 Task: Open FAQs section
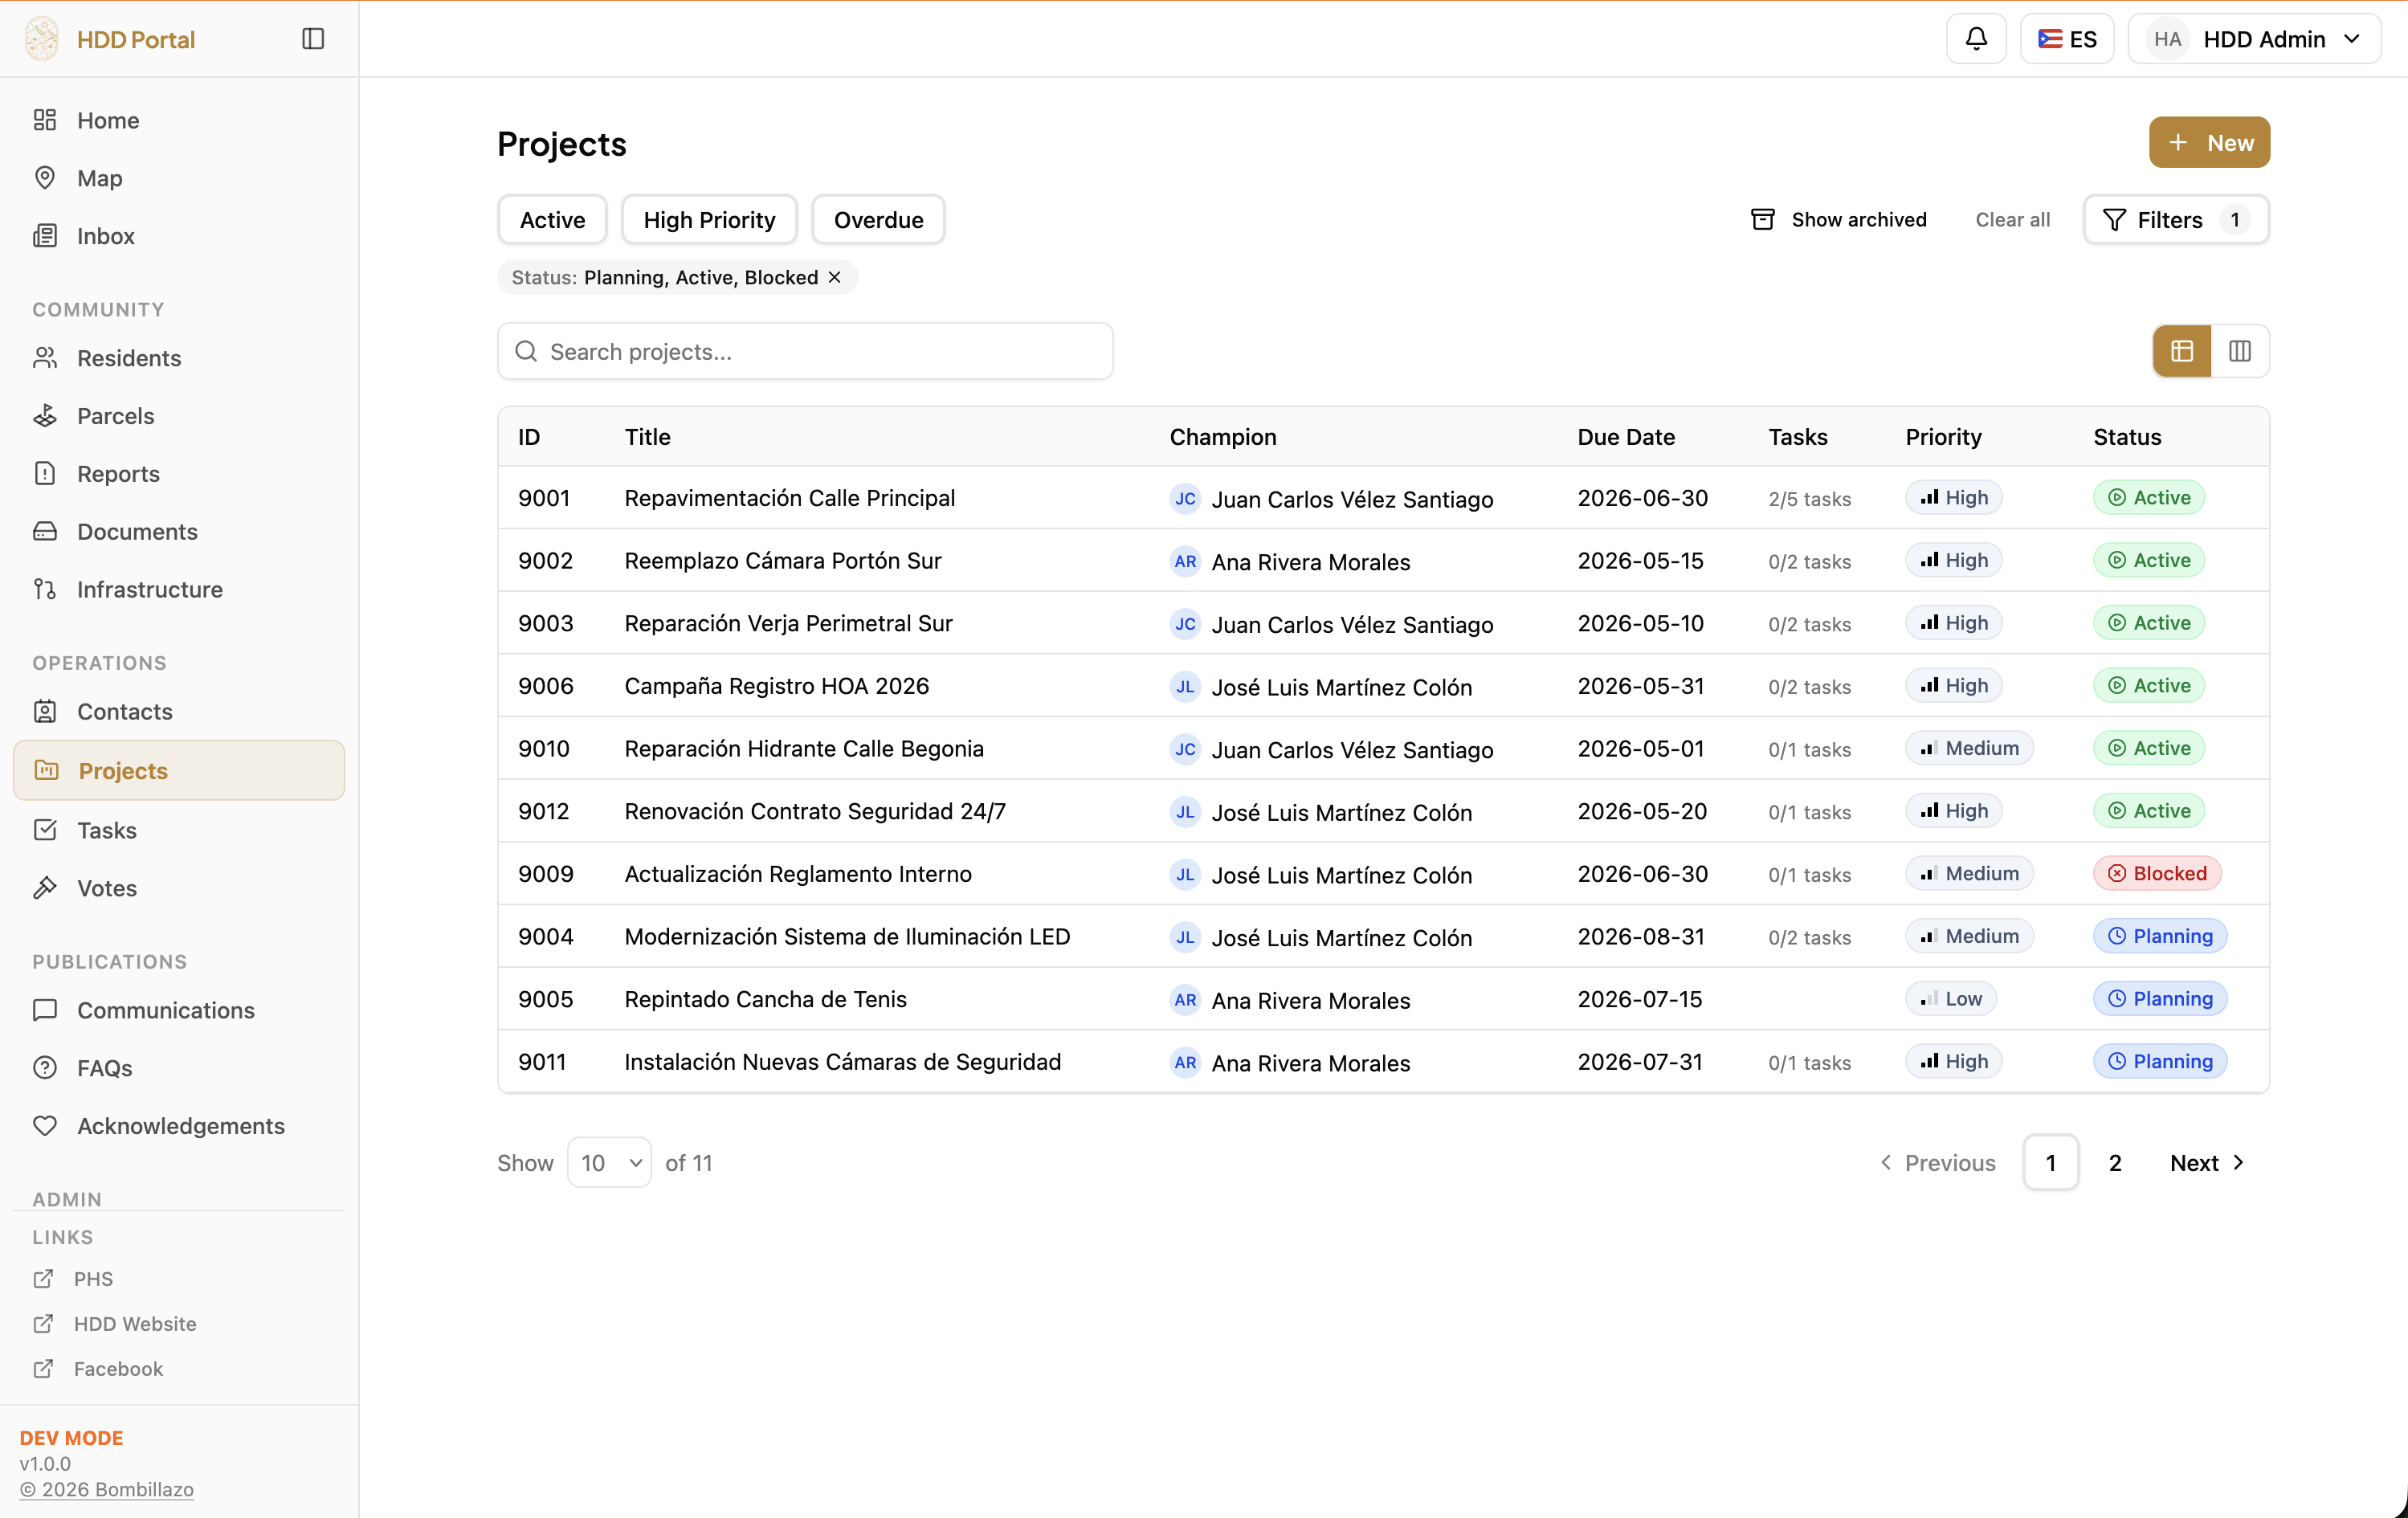179,1068
